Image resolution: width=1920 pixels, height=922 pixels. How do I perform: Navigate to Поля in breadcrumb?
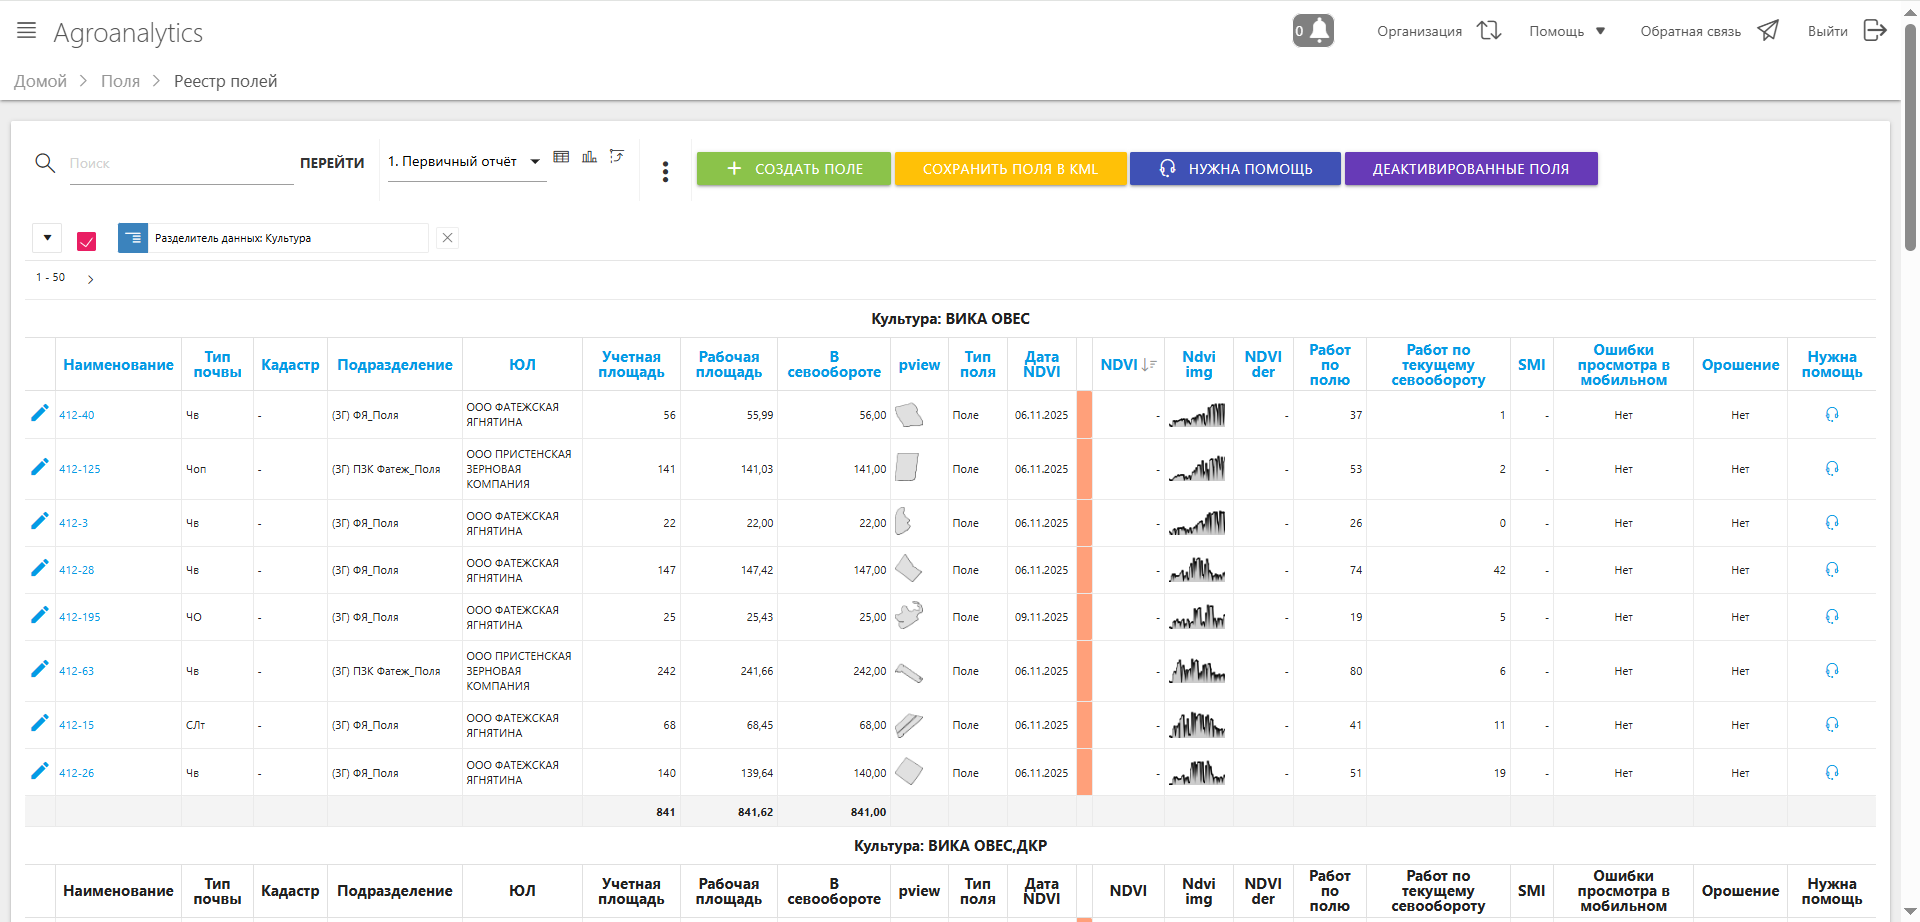120,81
